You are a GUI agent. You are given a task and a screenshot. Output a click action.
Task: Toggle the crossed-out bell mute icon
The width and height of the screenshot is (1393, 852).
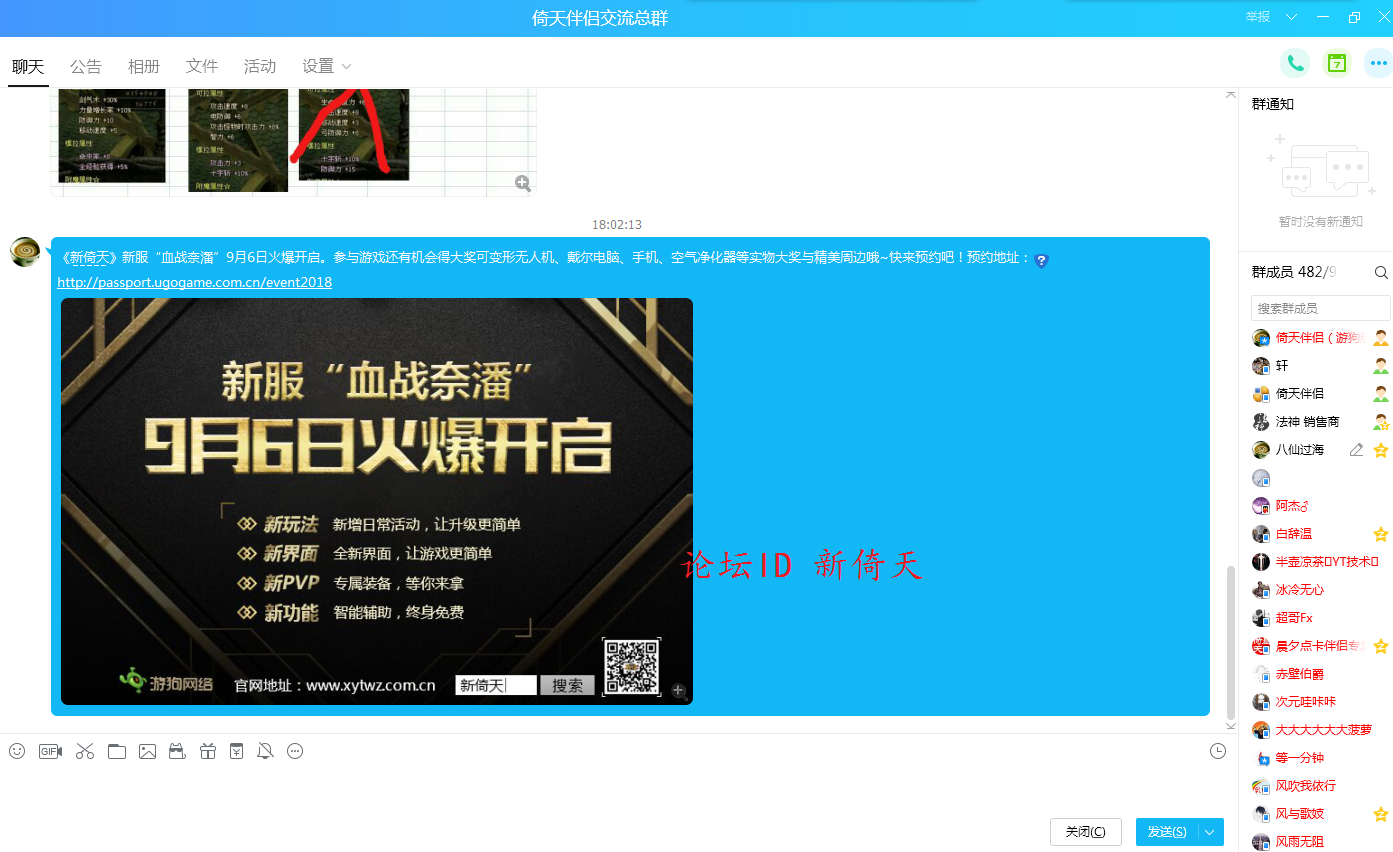[x=265, y=751]
